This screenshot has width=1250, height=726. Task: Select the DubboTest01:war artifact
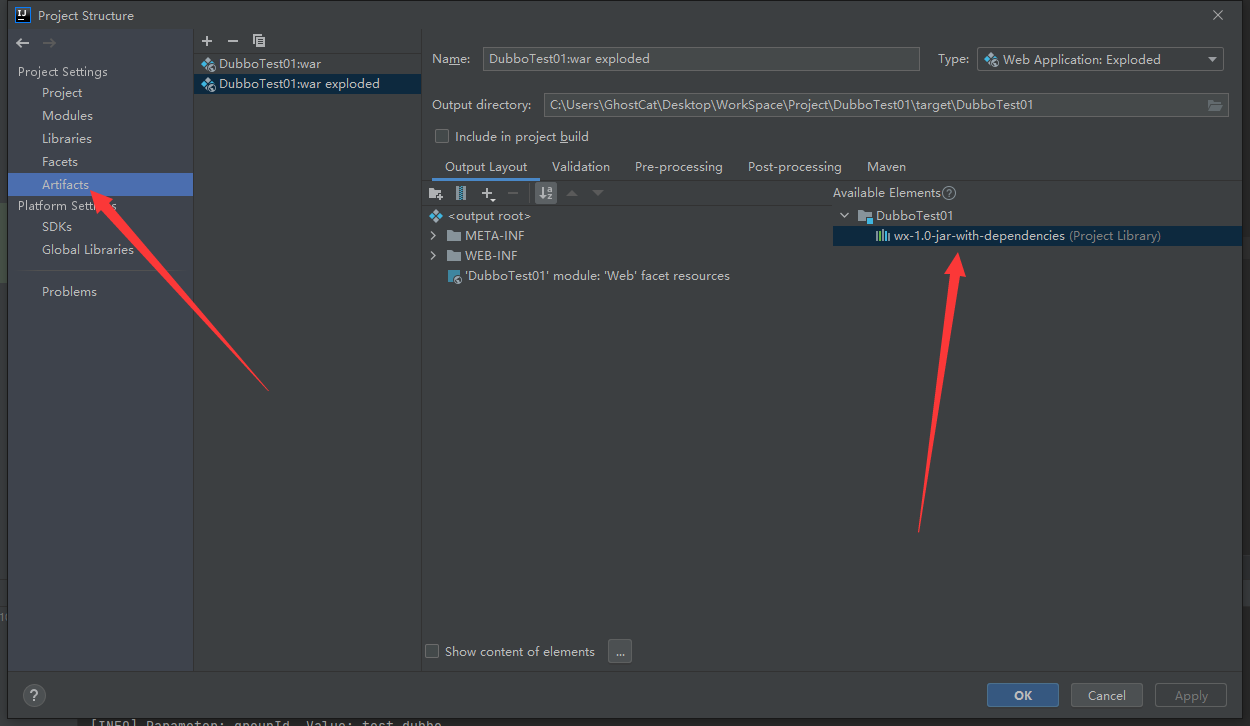307,64
